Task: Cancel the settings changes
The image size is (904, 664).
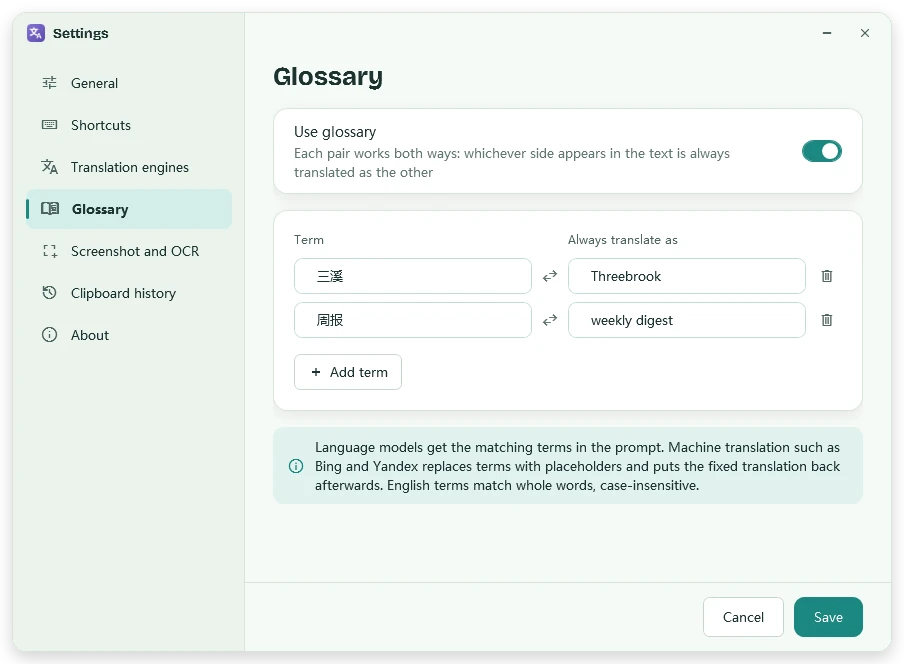Action: pos(743,617)
